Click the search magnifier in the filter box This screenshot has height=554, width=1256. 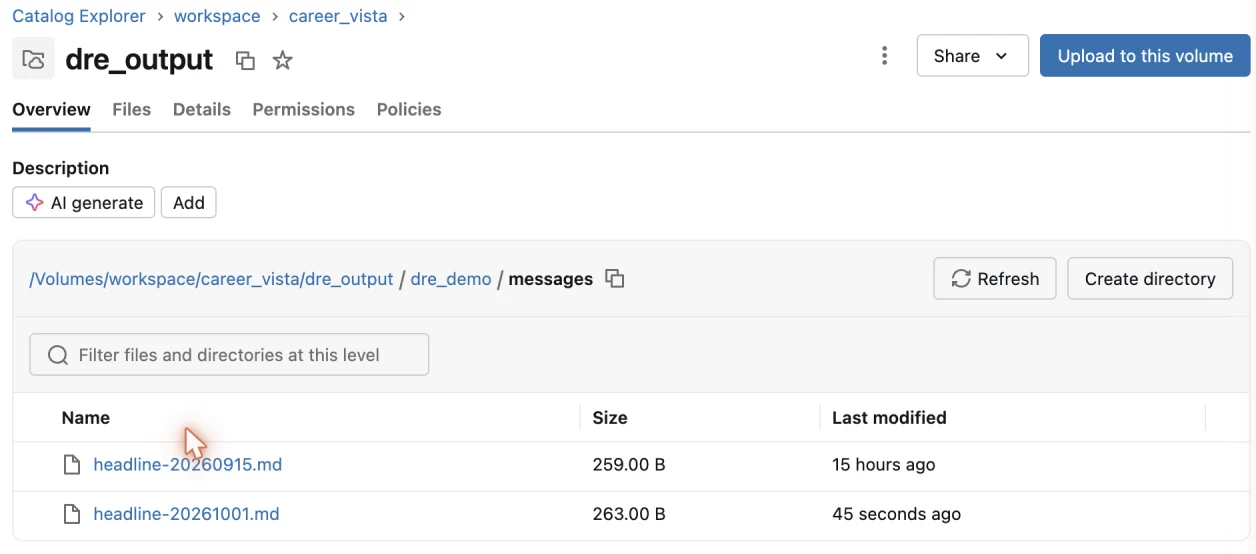[58, 355]
